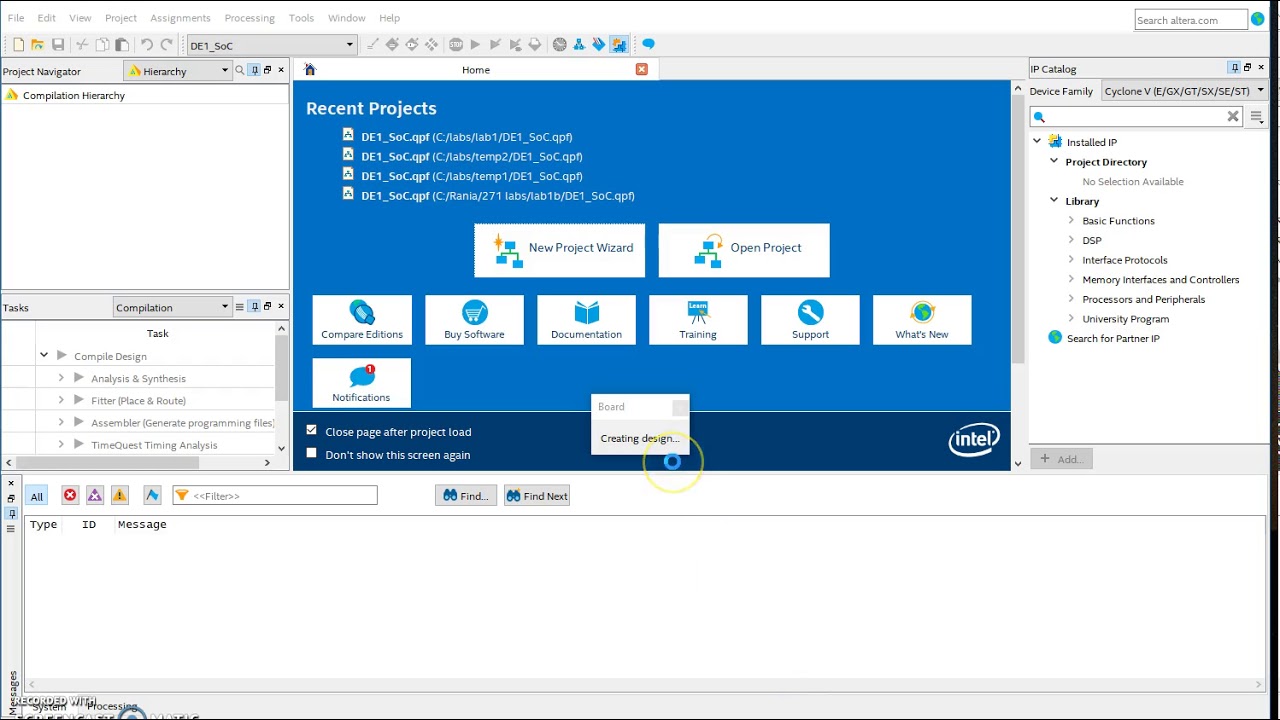Open the Tools menu
The width and height of the screenshot is (1280, 720).
click(x=301, y=18)
